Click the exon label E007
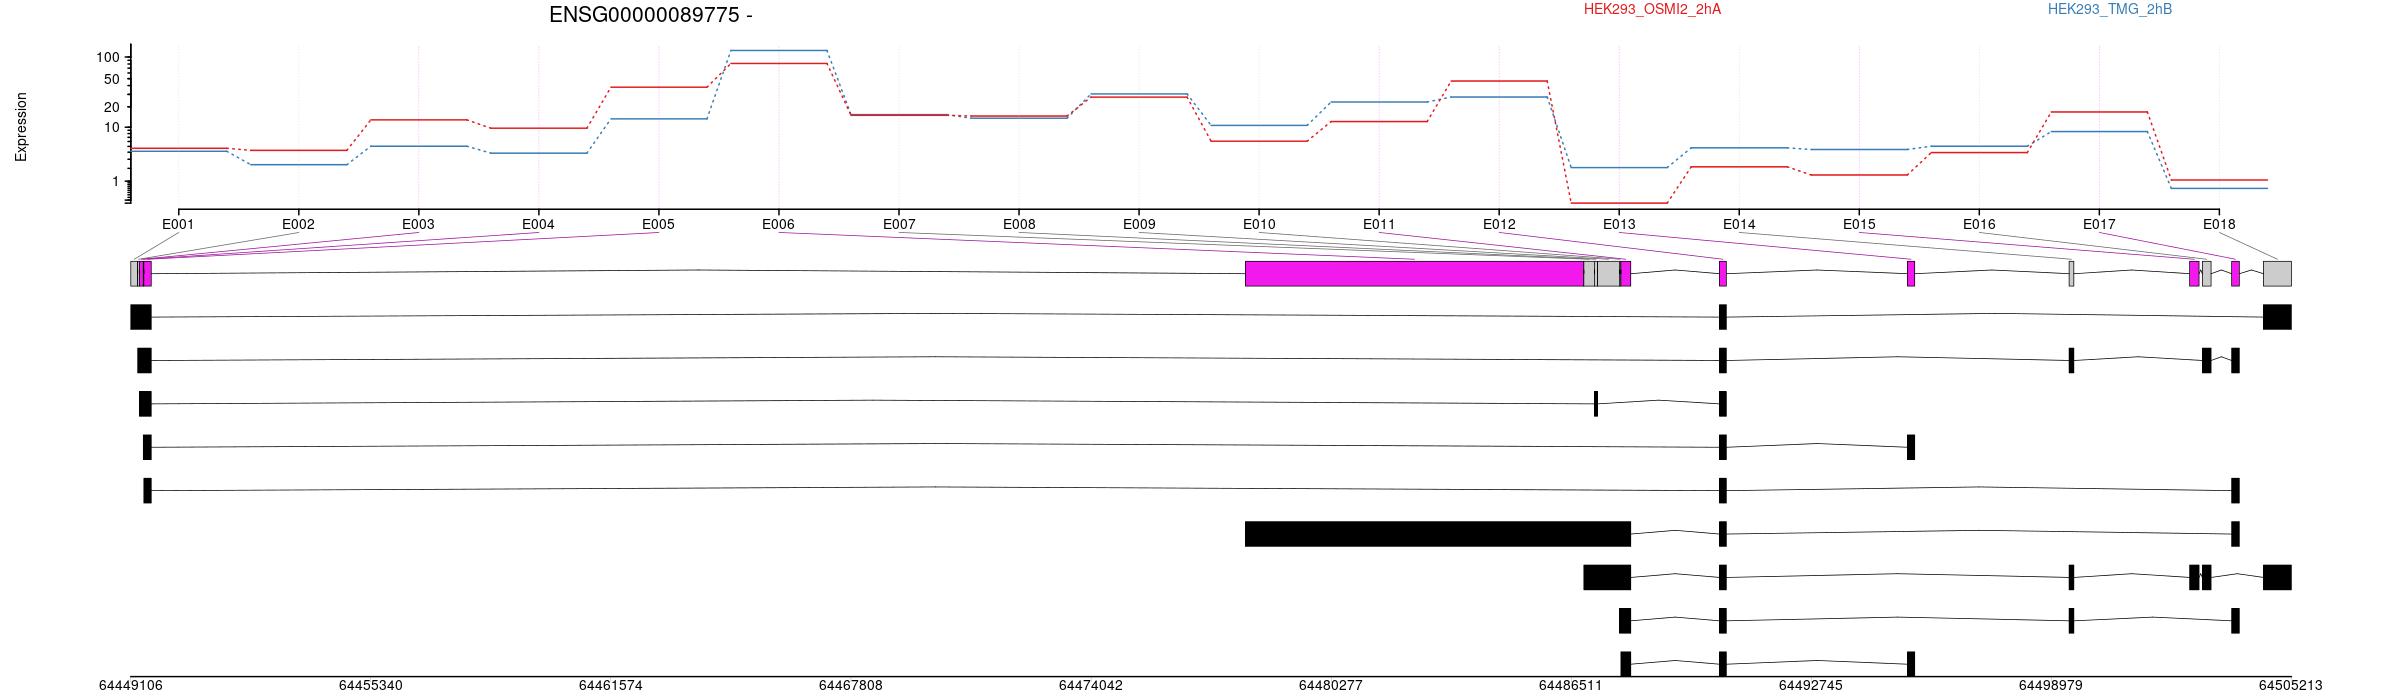2400x700 pixels. click(899, 224)
